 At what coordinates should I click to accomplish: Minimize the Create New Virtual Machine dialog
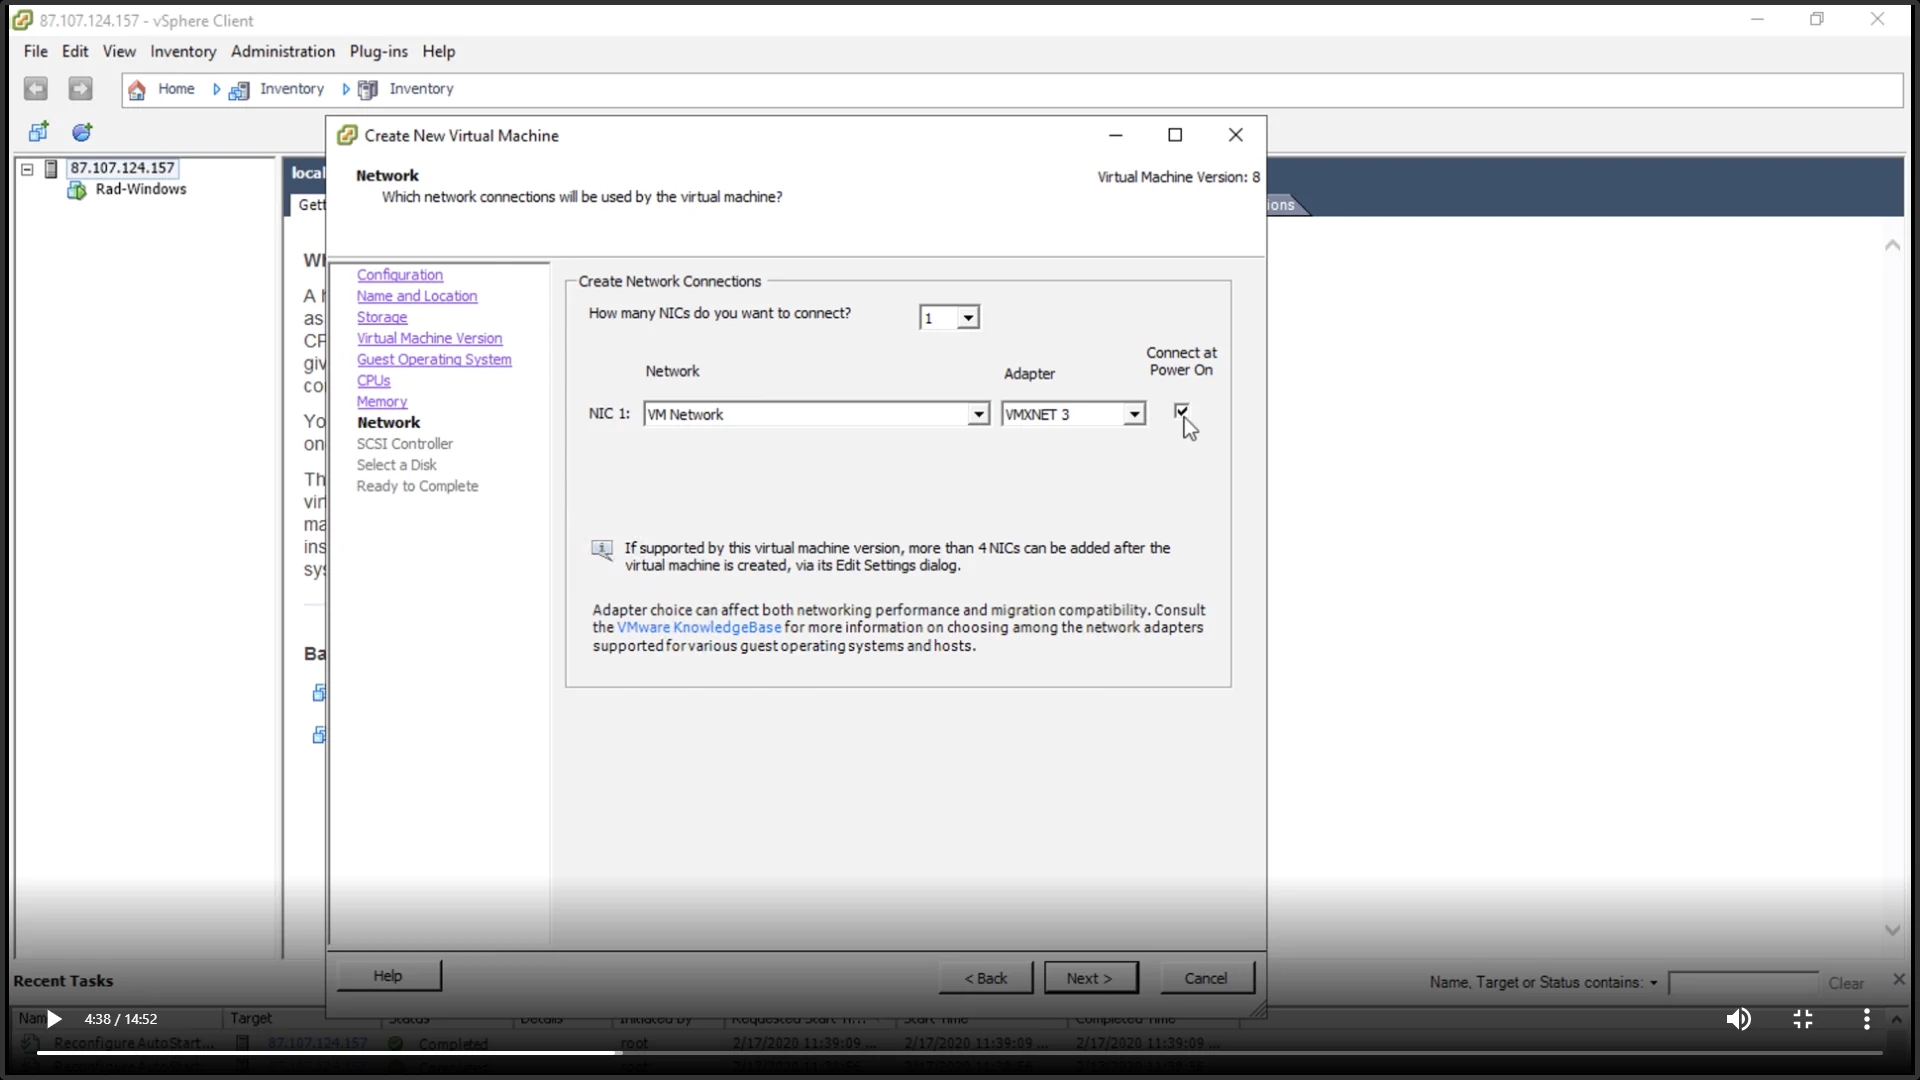1116,135
